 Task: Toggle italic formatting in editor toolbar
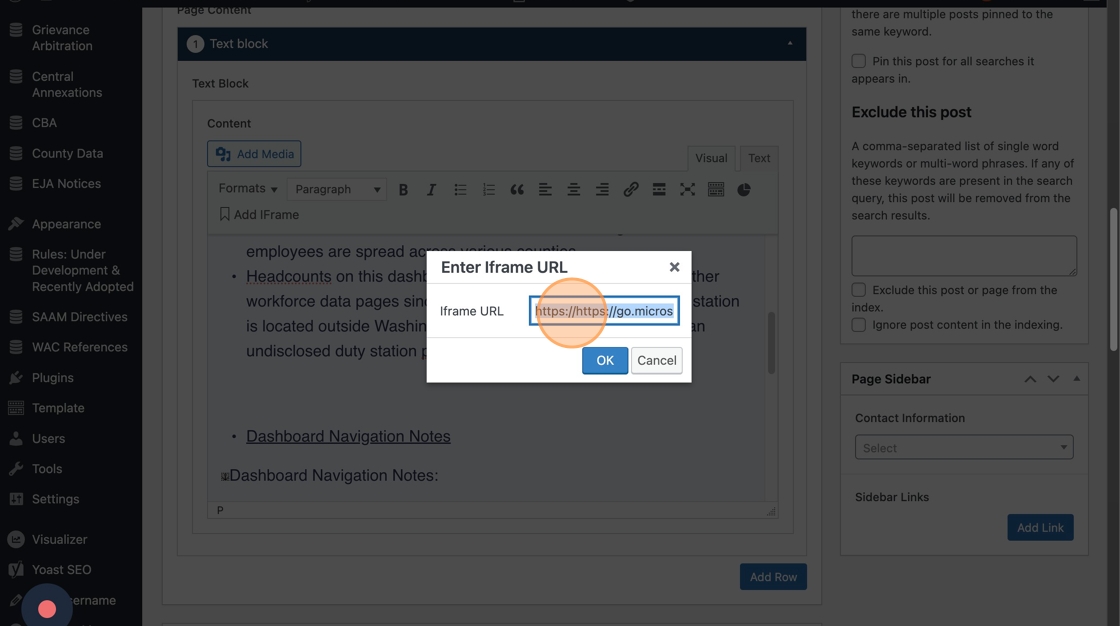[431, 189]
